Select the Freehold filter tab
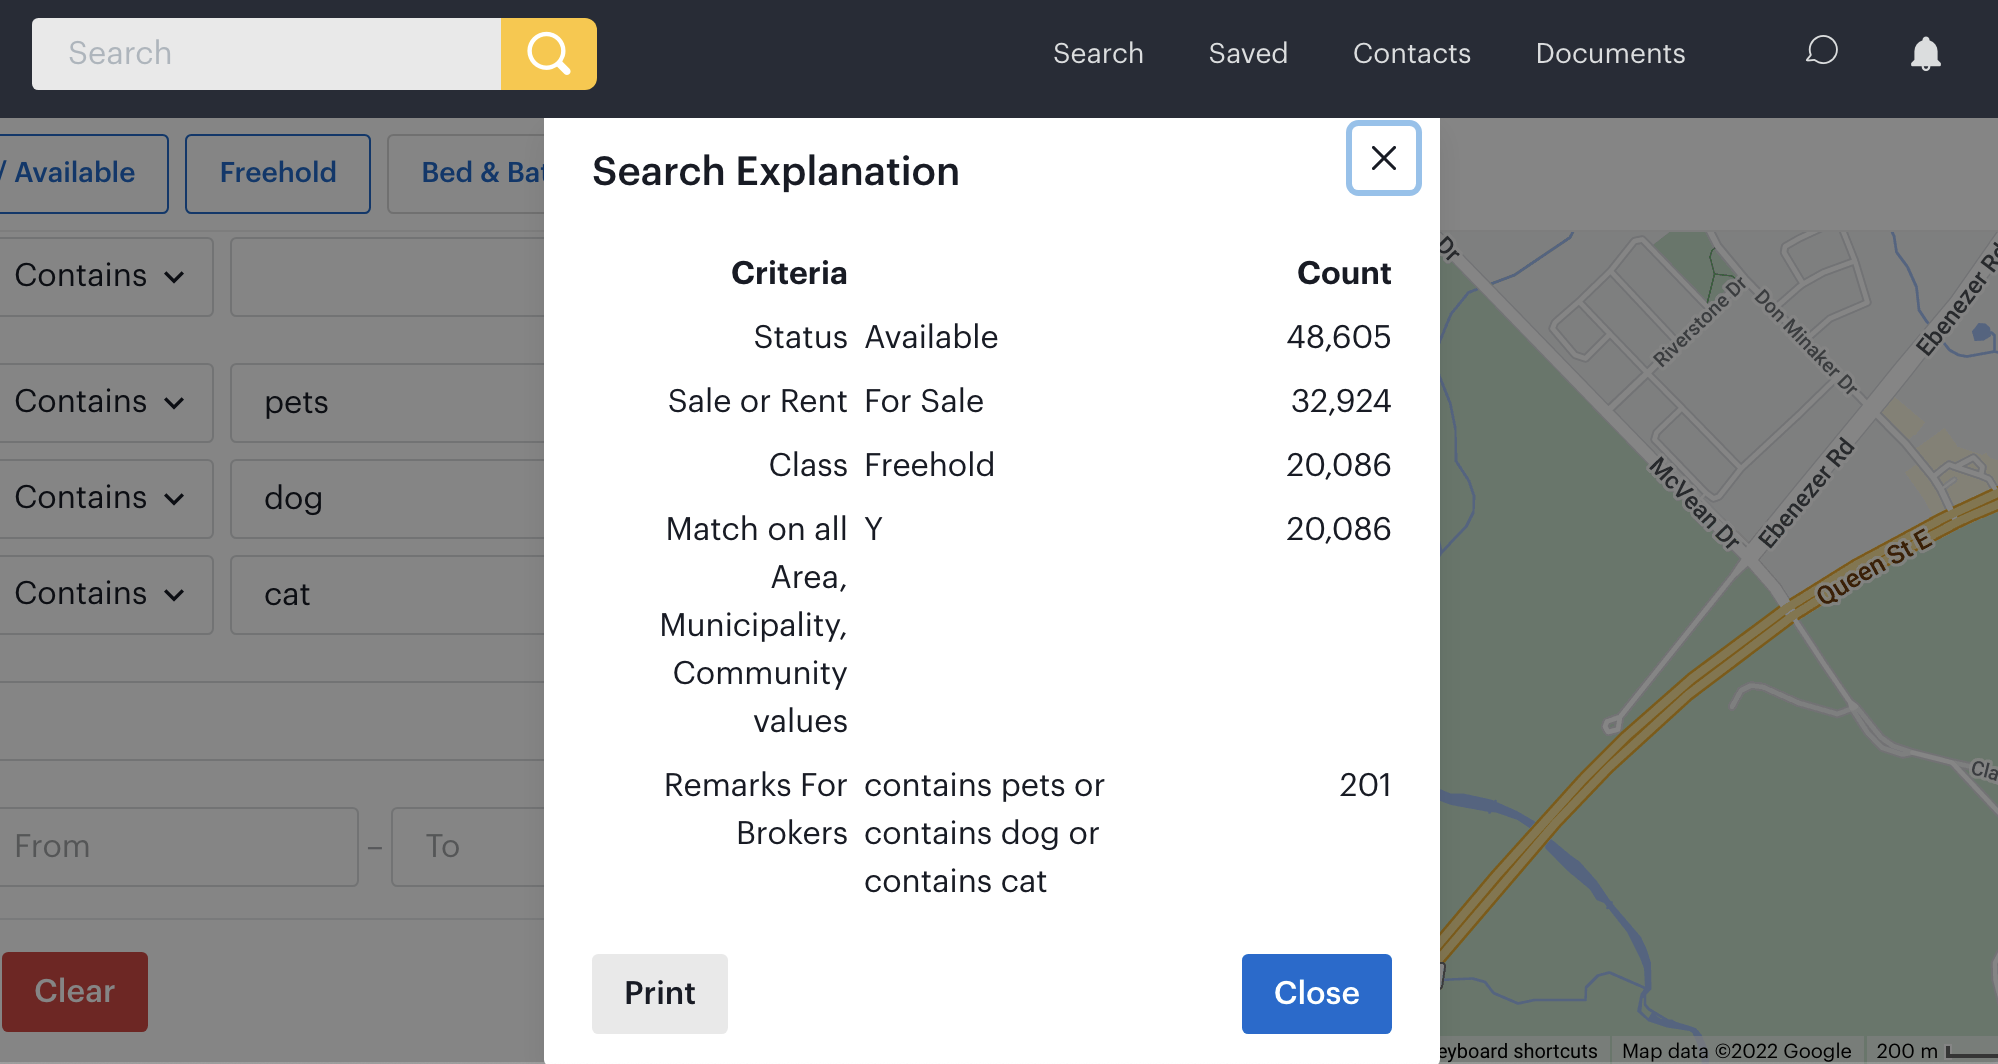Screen dimensions: 1998x1064 coord(278,173)
